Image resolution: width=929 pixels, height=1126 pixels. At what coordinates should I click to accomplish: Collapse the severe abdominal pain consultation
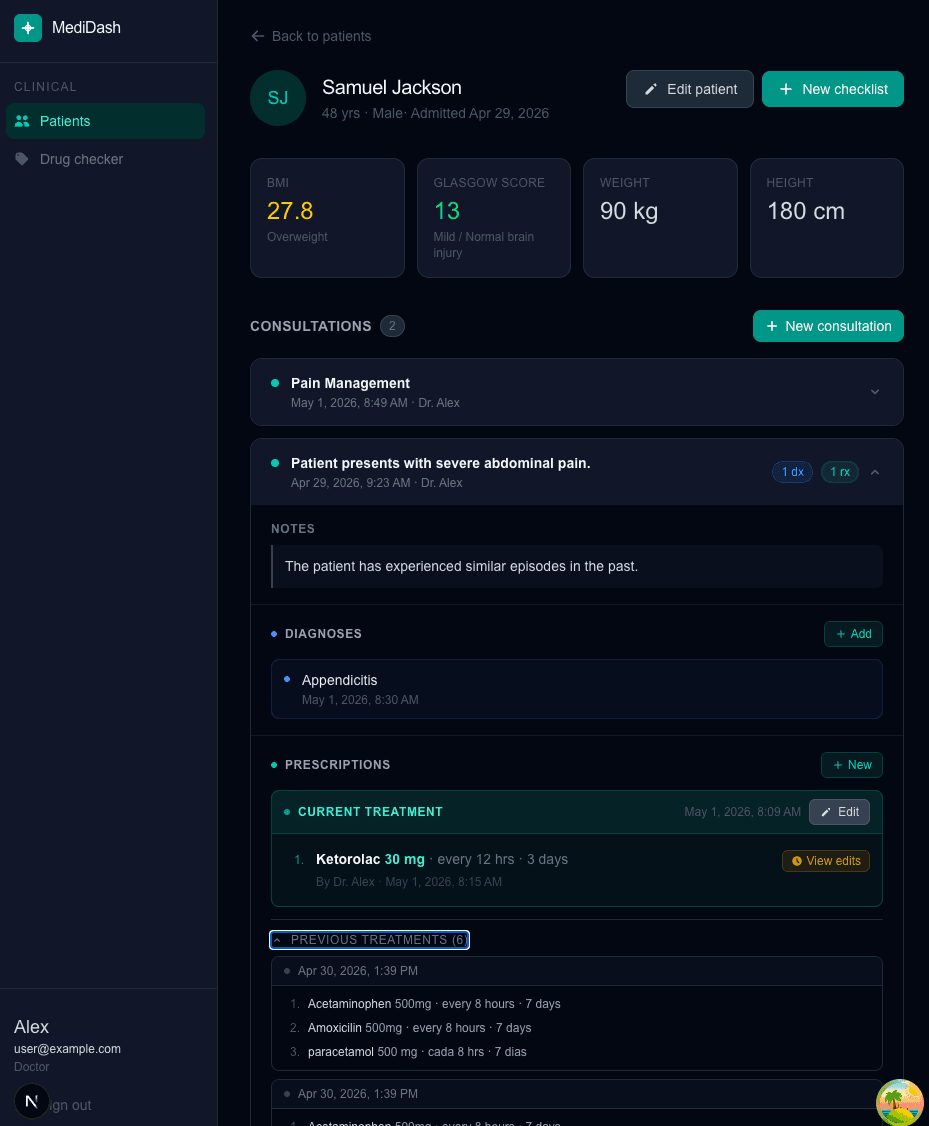point(874,472)
